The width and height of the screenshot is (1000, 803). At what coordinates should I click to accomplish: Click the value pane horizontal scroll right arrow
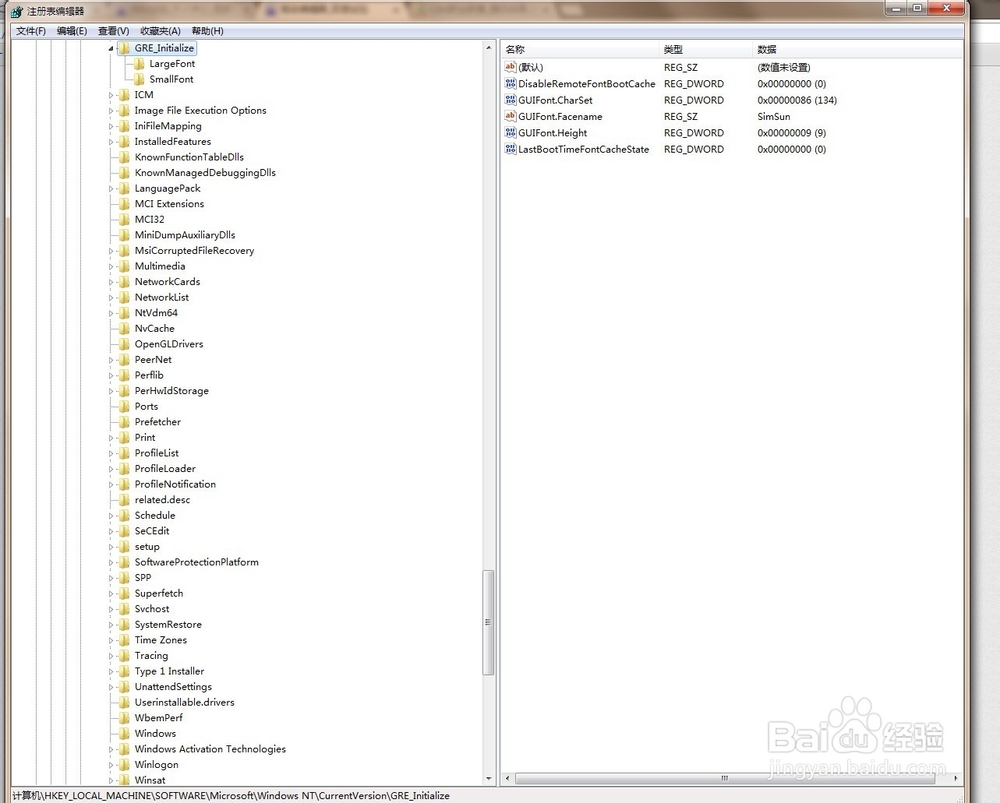[955, 778]
